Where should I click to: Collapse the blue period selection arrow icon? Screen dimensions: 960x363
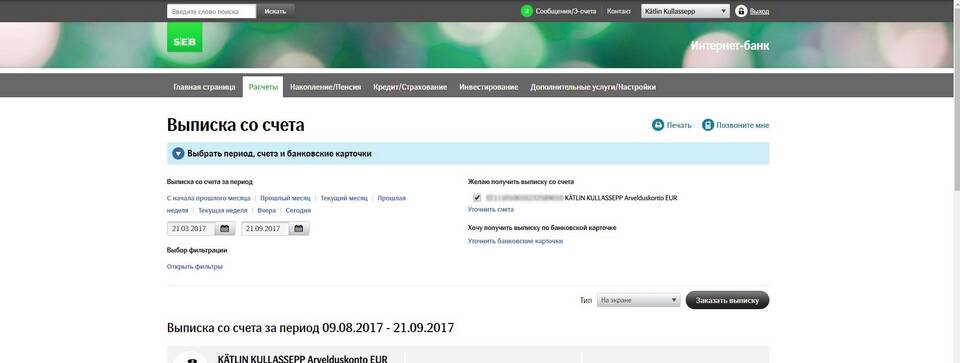coord(178,154)
